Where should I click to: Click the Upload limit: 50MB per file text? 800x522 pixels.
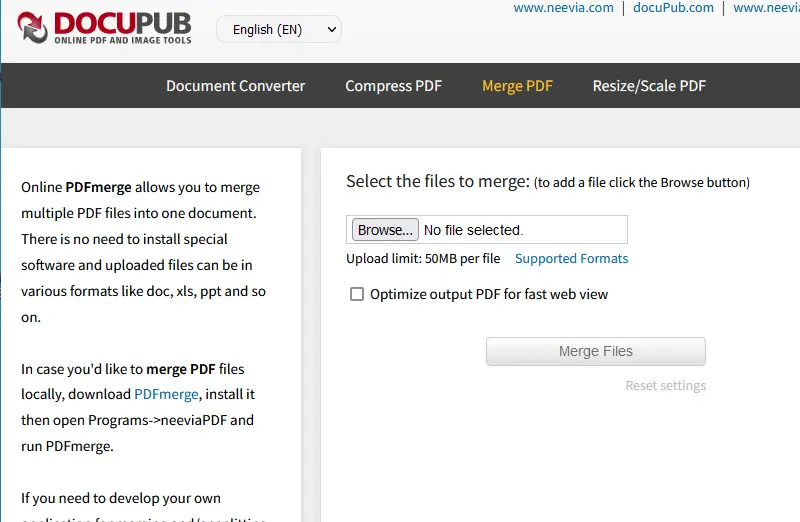pyautogui.click(x=423, y=259)
